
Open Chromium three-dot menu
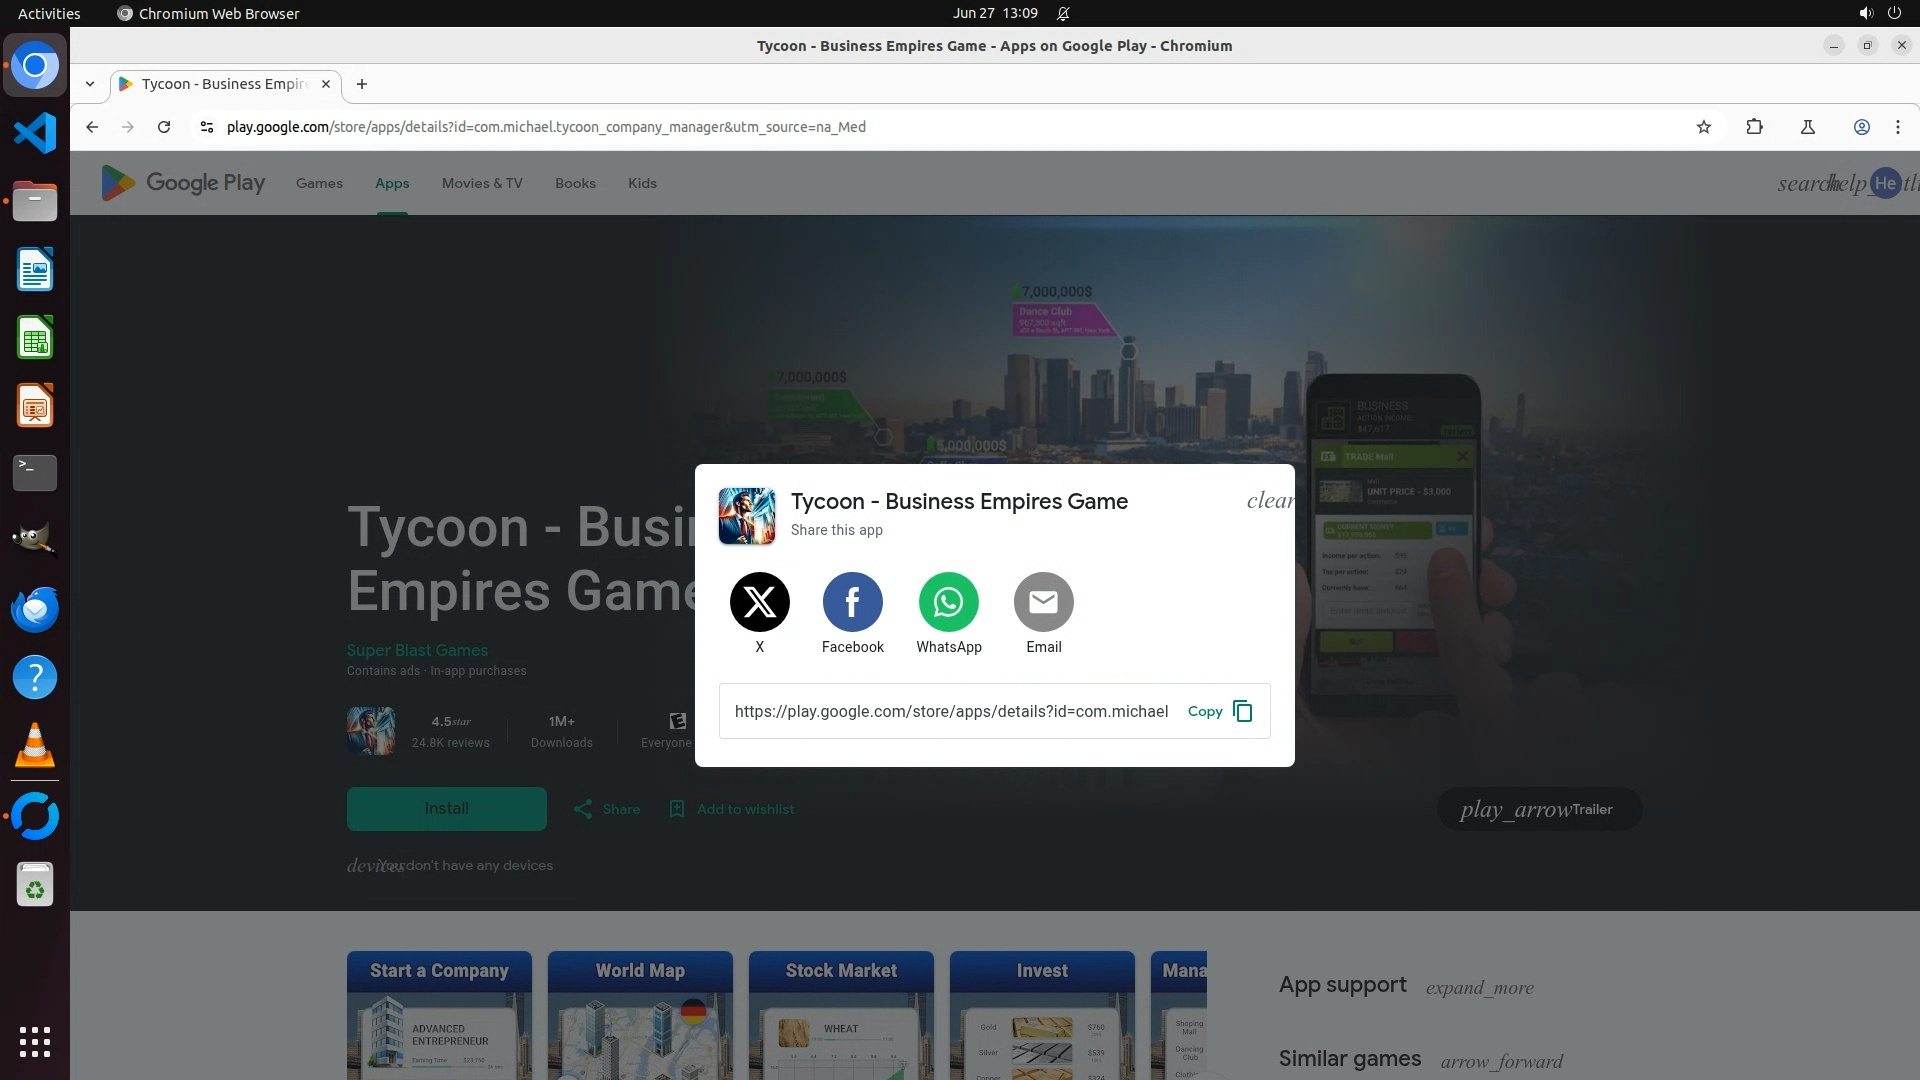1897,127
